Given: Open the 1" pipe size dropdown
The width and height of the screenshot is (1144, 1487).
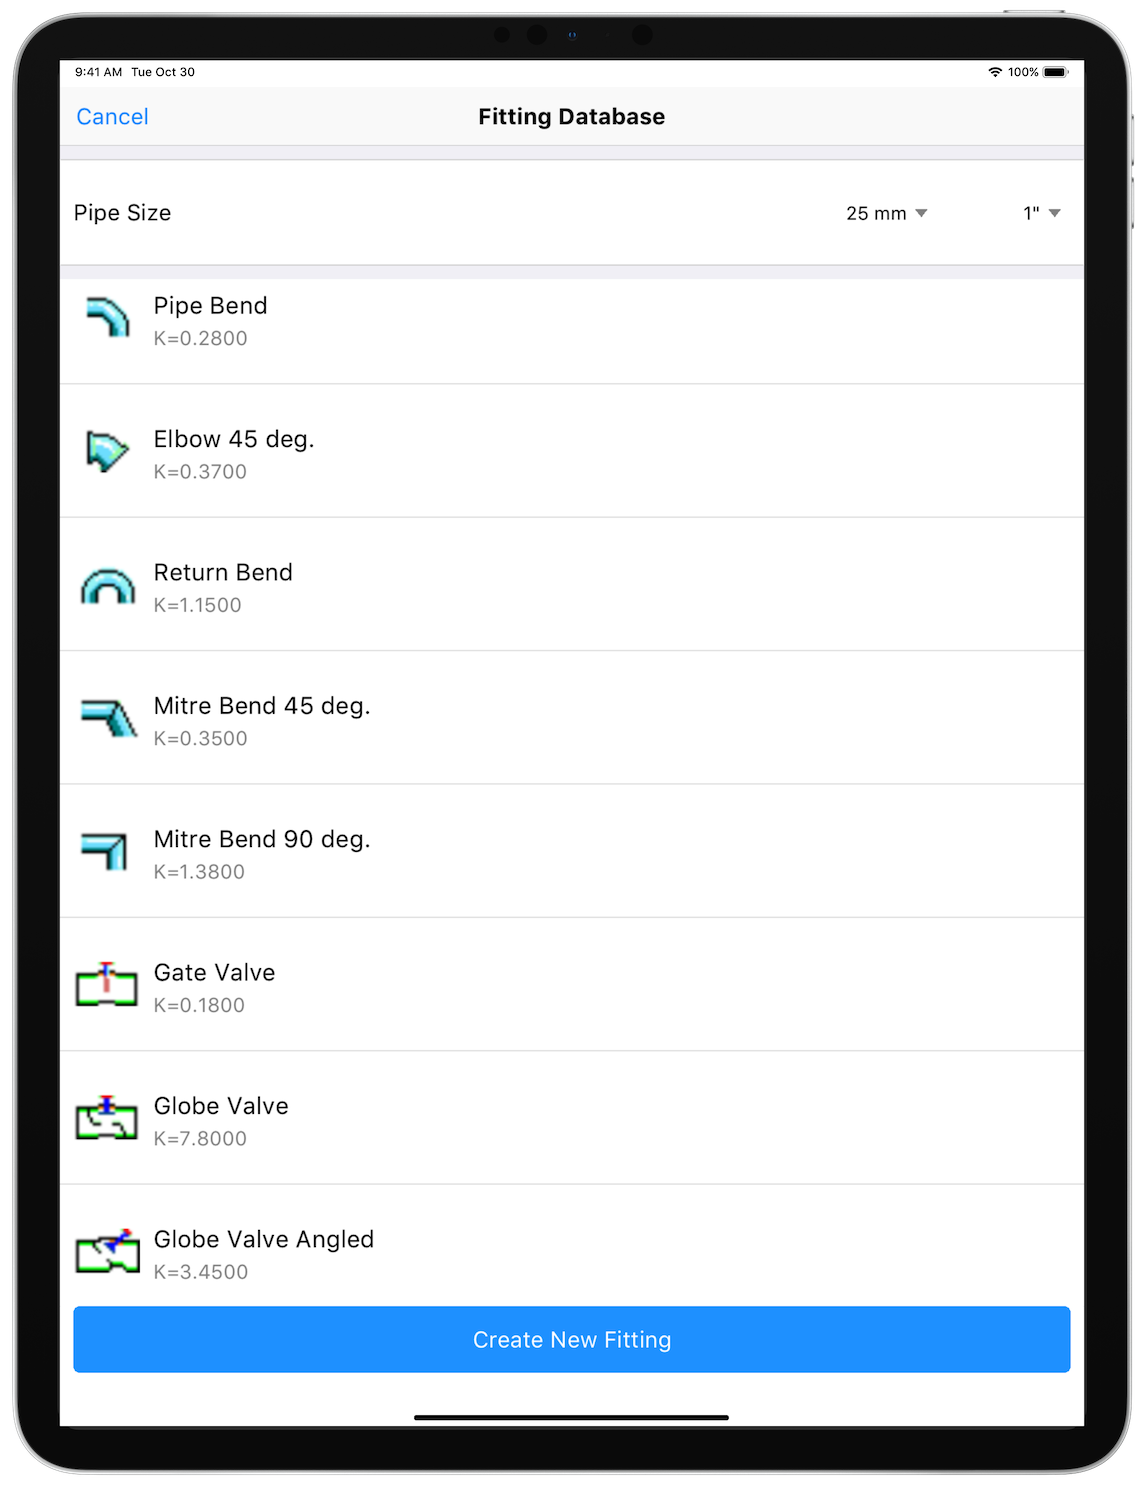Looking at the screenshot, I should (x=1041, y=213).
